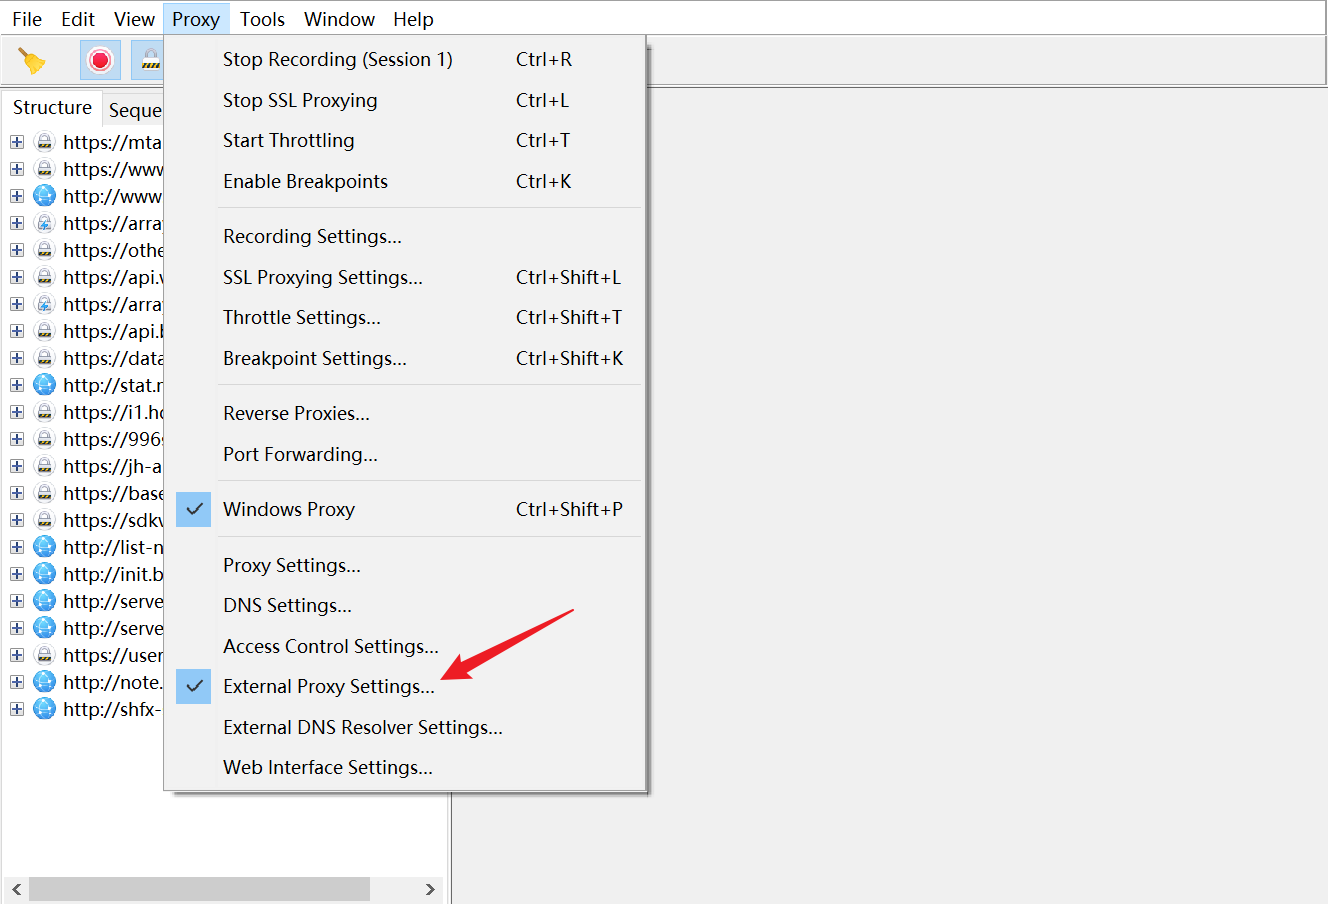Click padlock icon beside https://mta host
Screen dimensions: 1328x904
44,142
